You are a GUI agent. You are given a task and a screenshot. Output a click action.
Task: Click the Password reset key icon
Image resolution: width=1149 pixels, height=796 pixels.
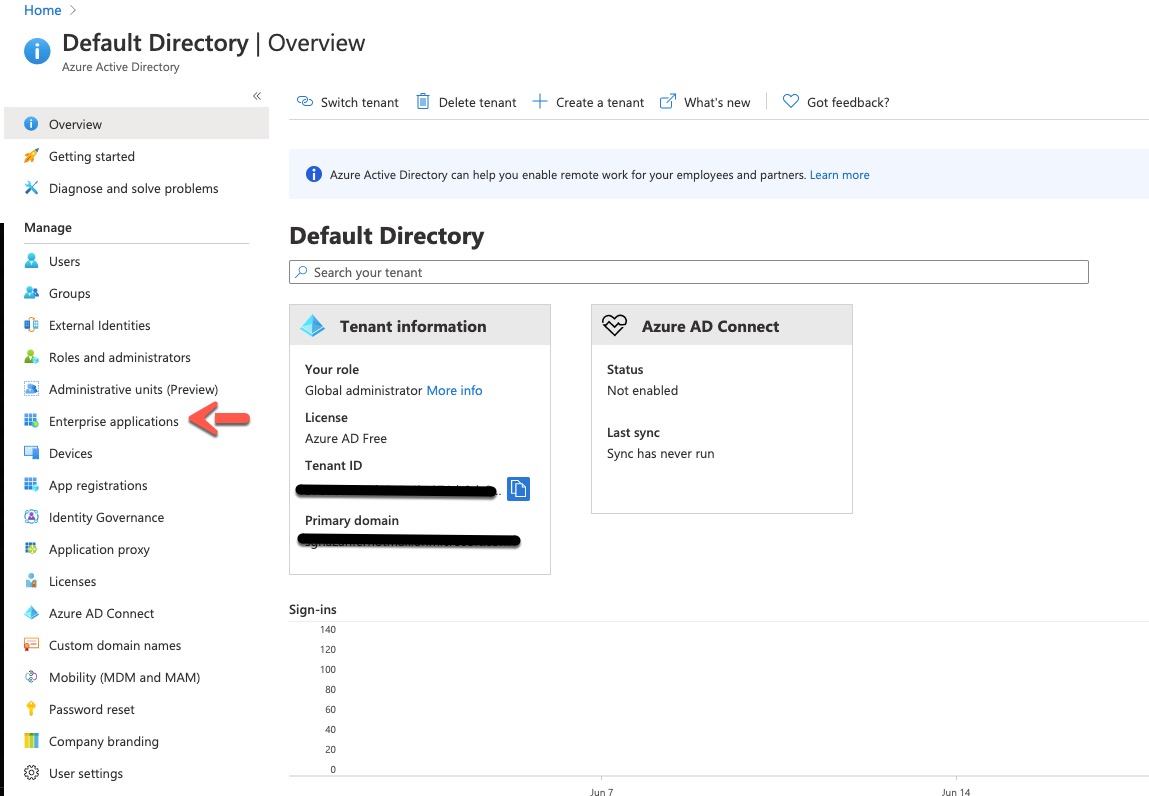(32, 709)
